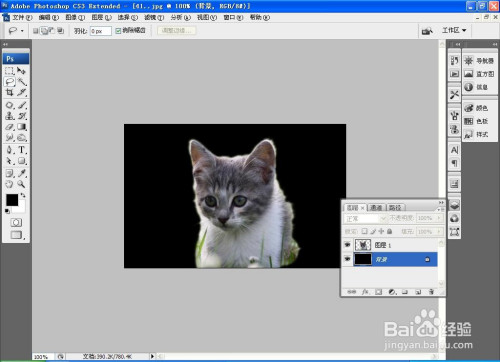
Task: Select the Magic Wand tool
Action: [22, 82]
